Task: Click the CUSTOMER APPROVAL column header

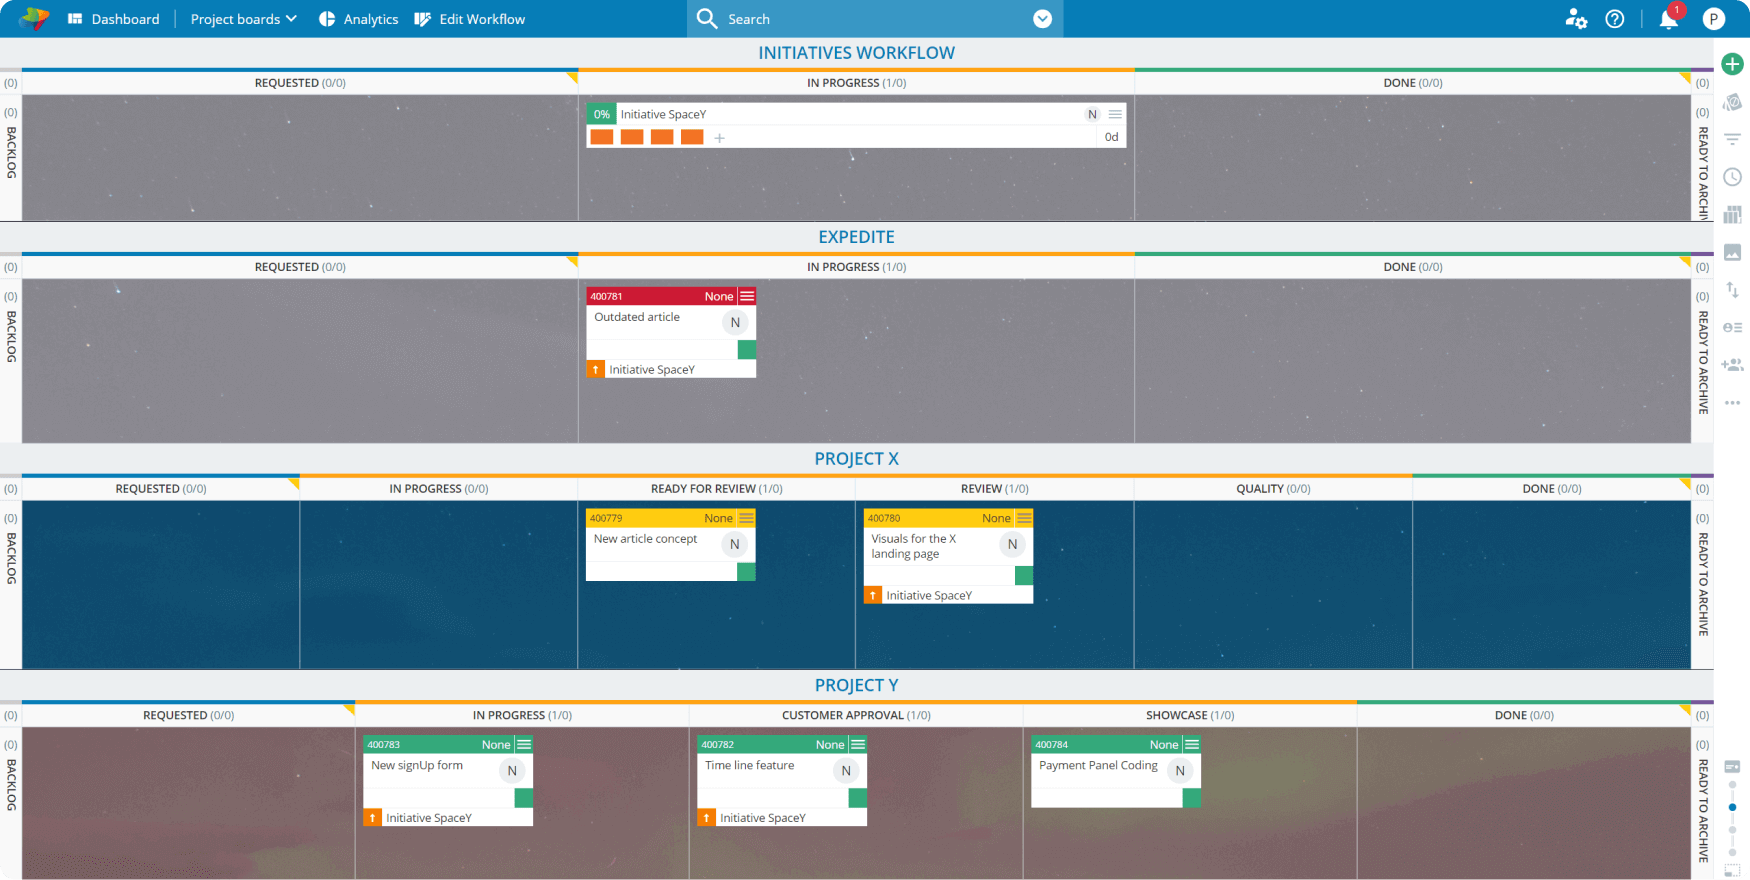Action: [x=856, y=715]
